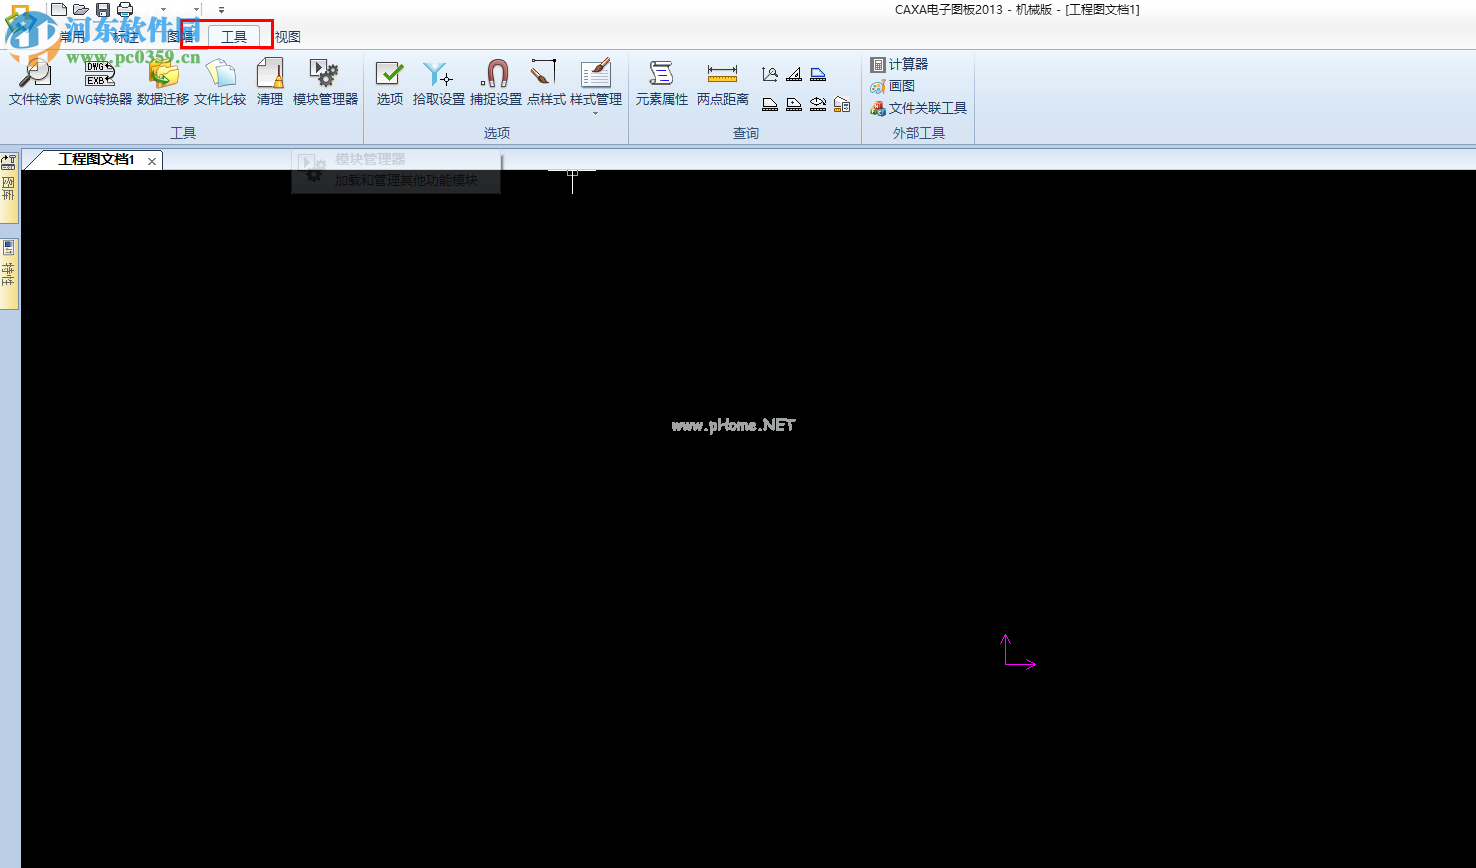Image resolution: width=1476 pixels, height=868 pixels.
Task: Switch to the 图幅 ribbon tab
Action: pos(181,37)
